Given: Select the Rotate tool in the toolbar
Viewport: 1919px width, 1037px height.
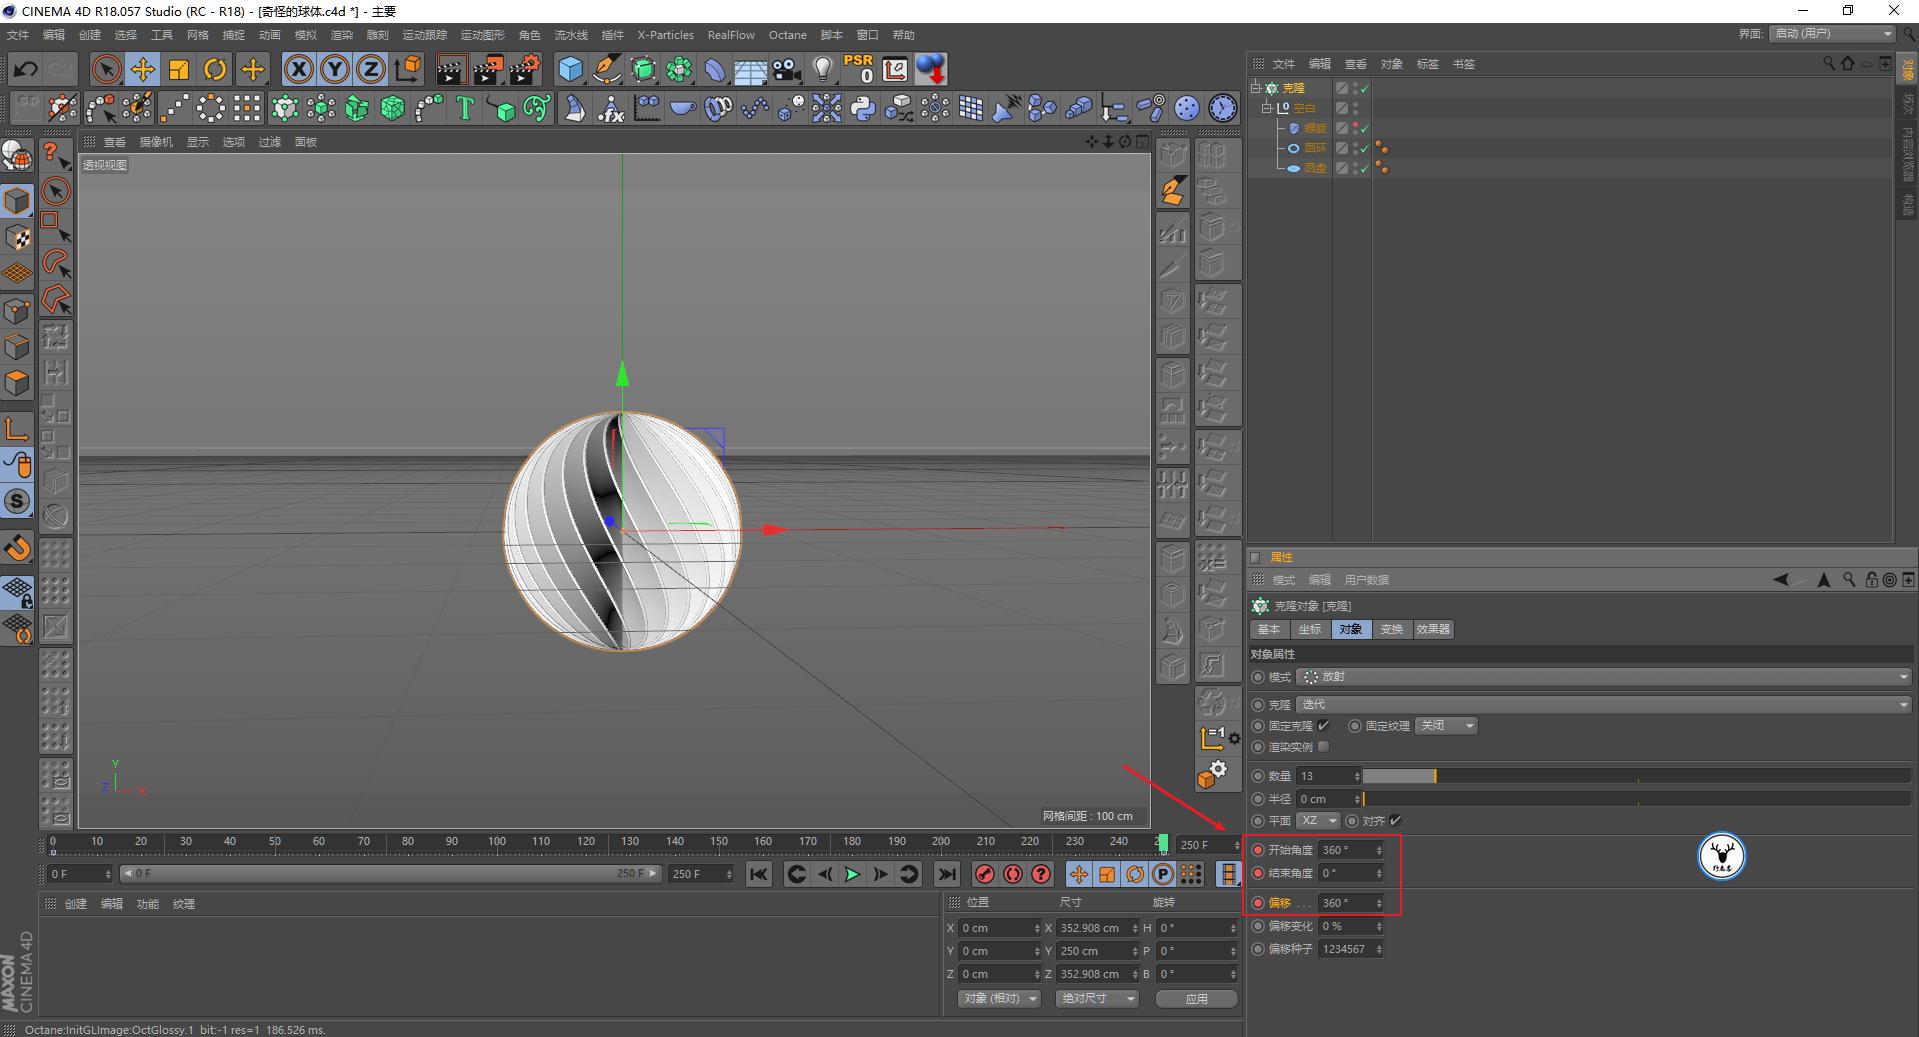Looking at the screenshot, I should 215,68.
